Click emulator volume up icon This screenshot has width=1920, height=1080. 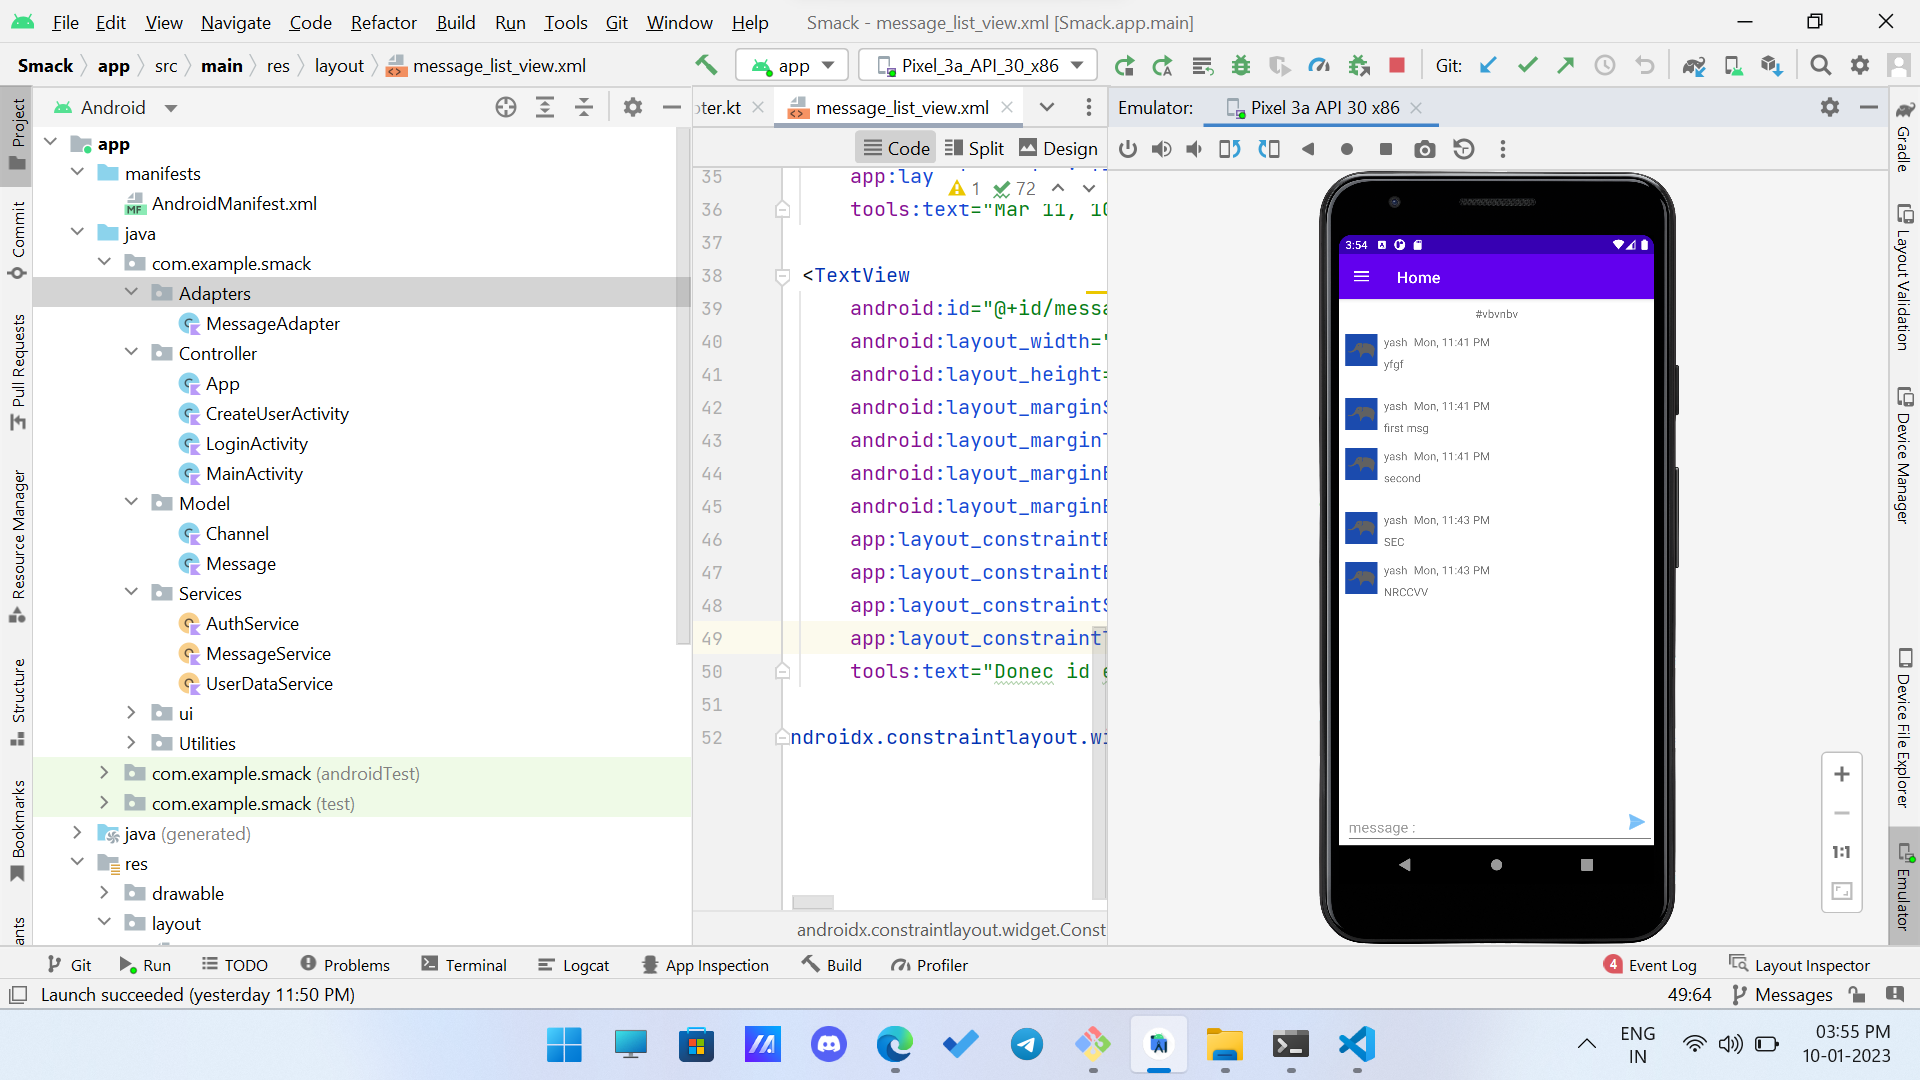point(1161,149)
